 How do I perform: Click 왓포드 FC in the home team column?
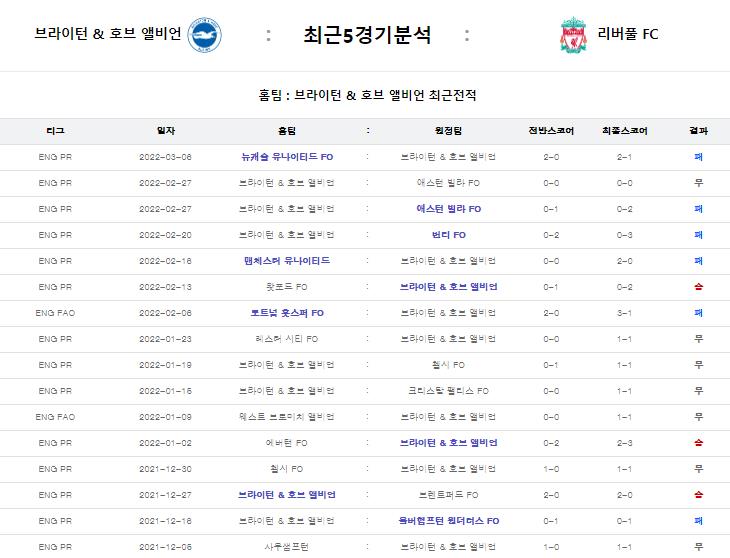tap(286, 287)
